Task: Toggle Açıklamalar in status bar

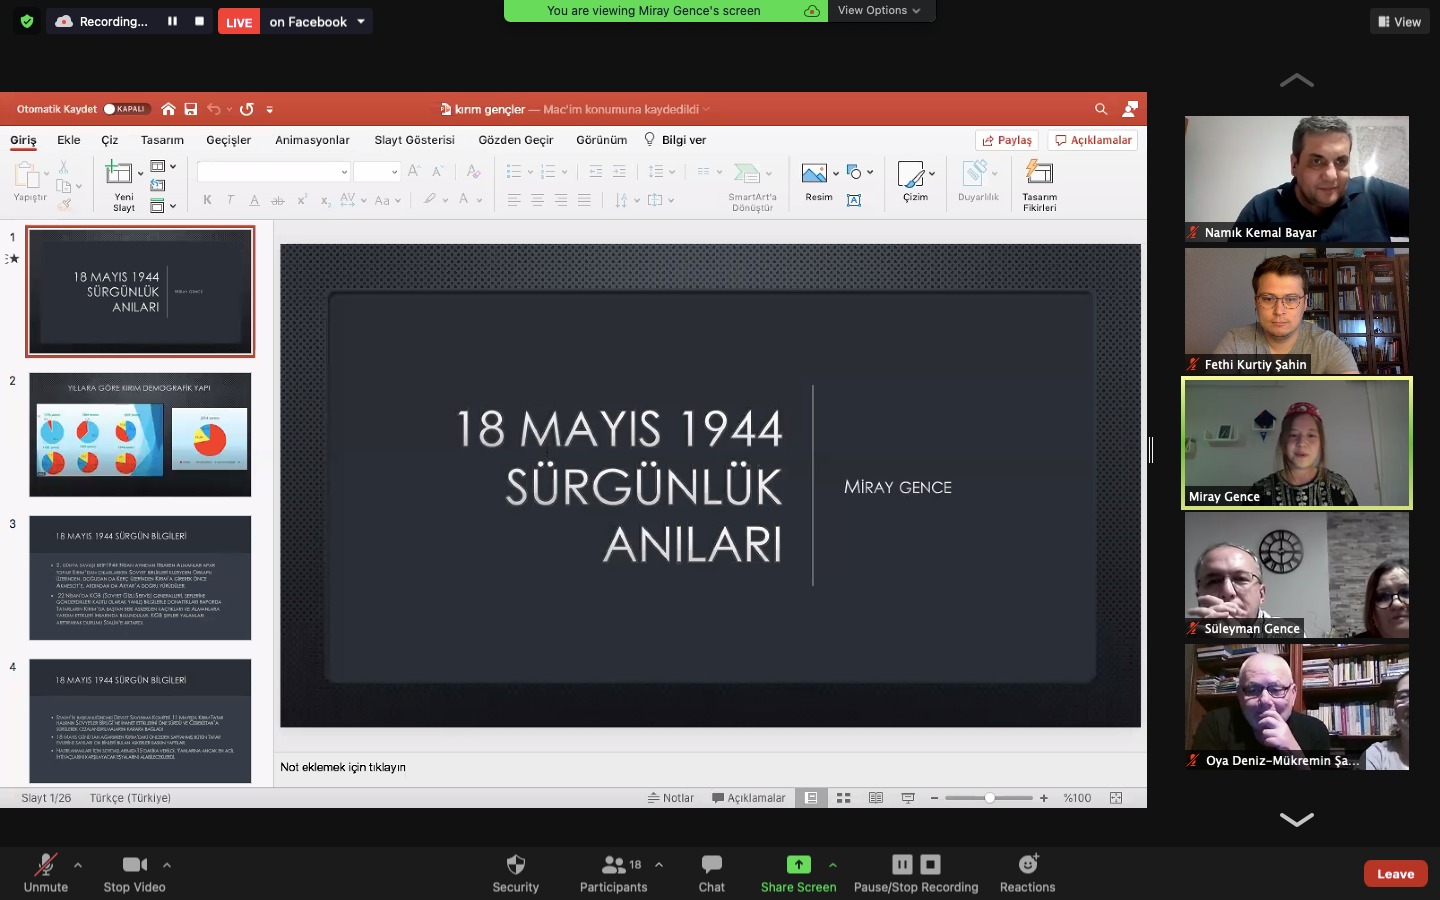Action: pos(748,798)
